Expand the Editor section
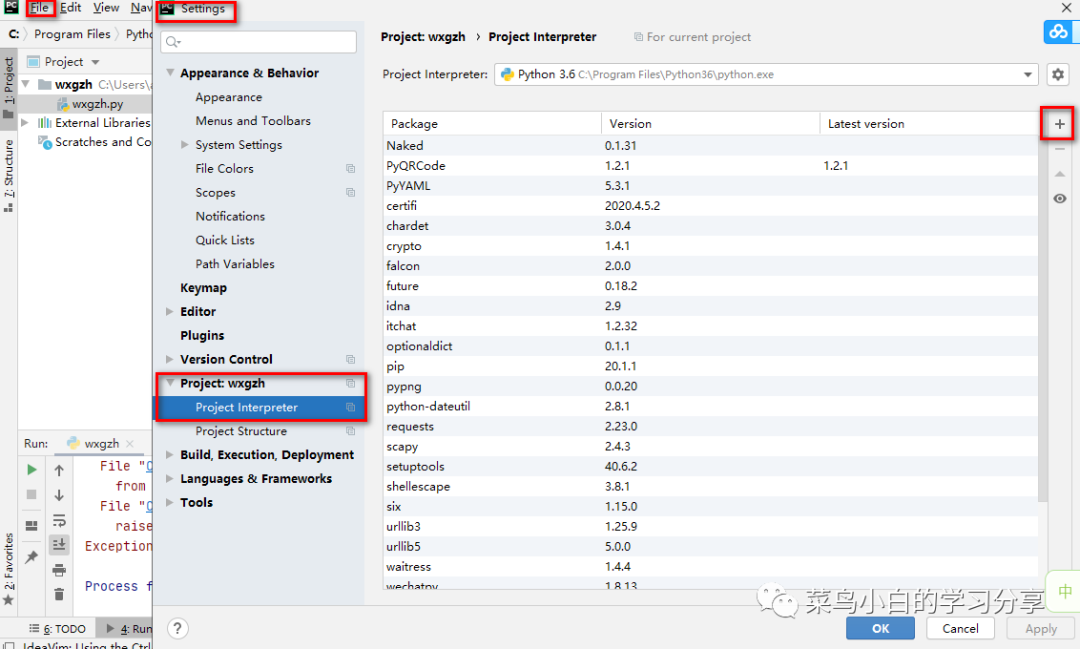The width and height of the screenshot is (1080, 649). 169,311
